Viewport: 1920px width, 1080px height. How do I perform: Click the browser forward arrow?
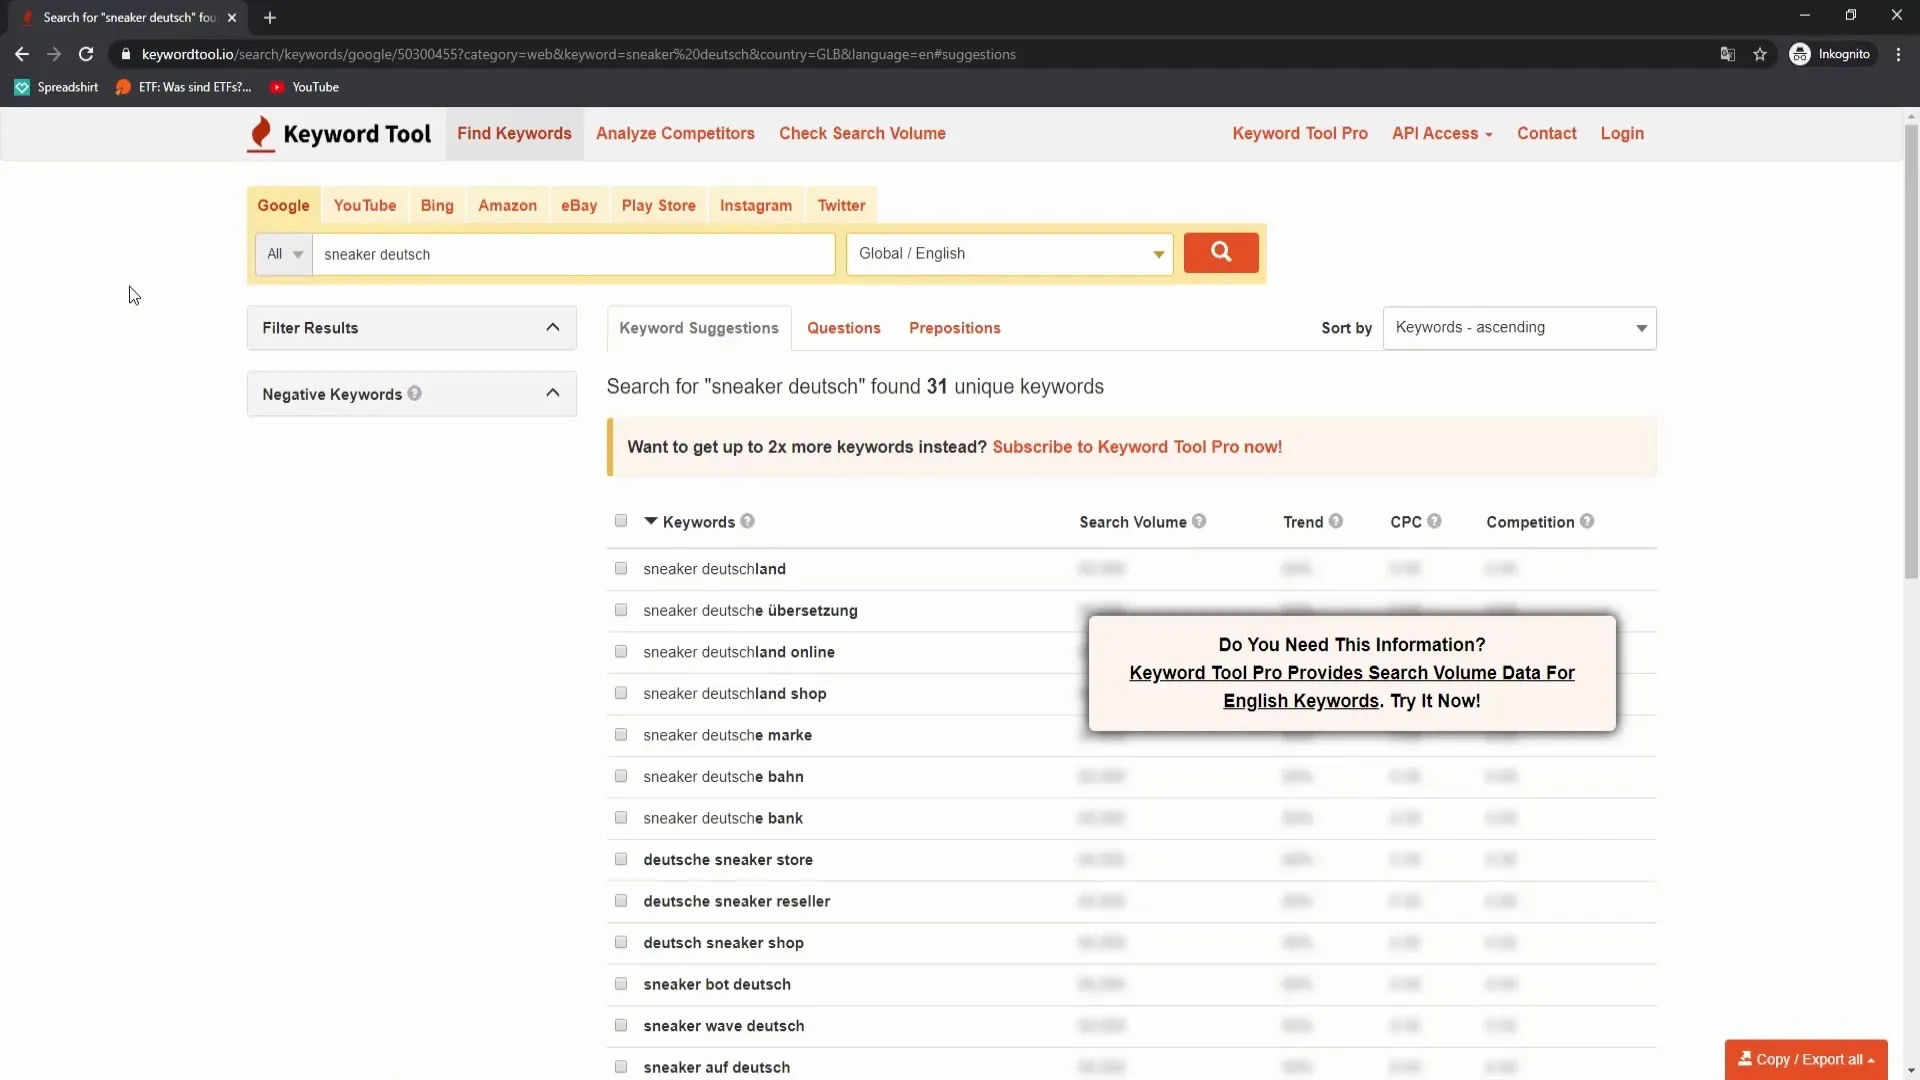[x=54, y=54]
